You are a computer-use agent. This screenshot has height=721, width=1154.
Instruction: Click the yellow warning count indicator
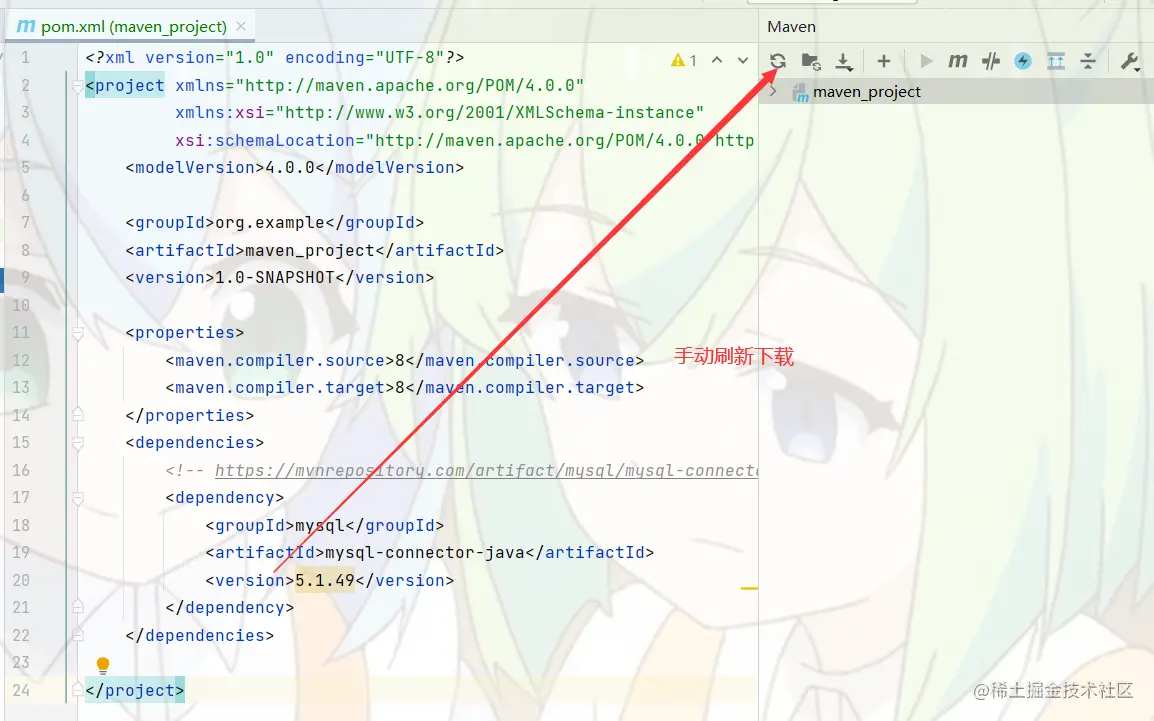(684, 60)
